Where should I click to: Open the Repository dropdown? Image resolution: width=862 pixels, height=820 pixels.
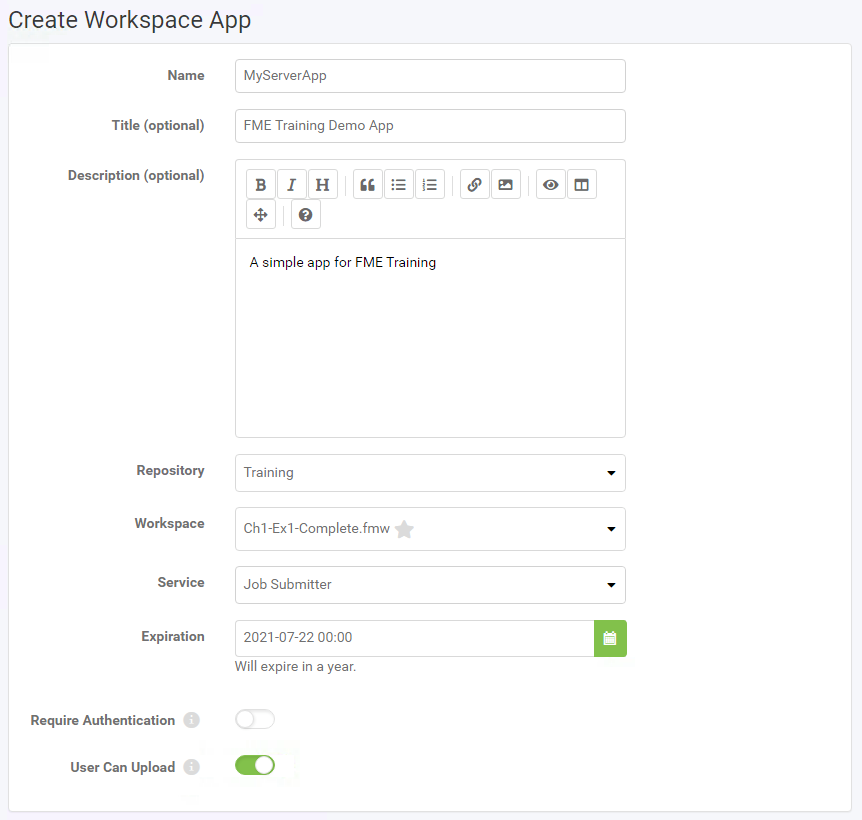coord(430,473)
